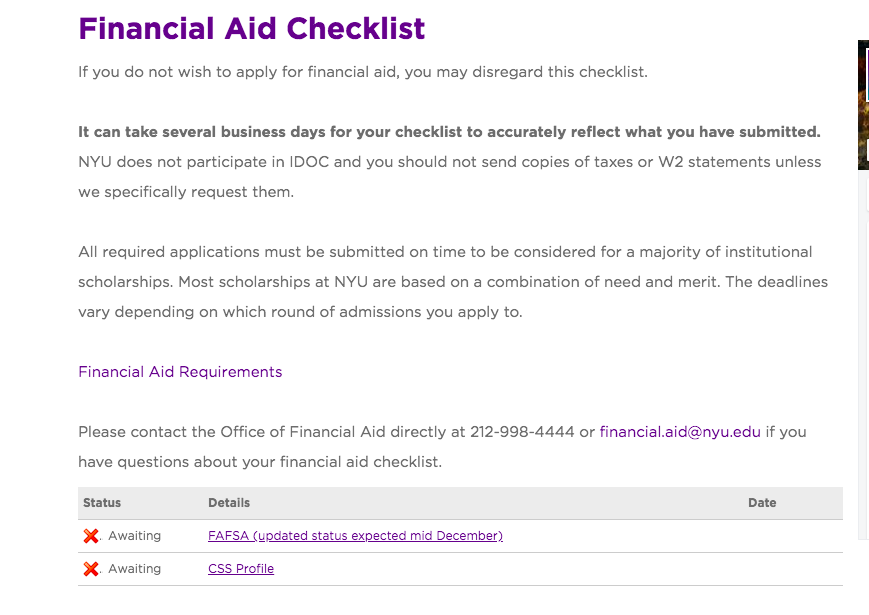Open the CSS Profile link
Screen dimensions: 869x615
click(241, 569)
